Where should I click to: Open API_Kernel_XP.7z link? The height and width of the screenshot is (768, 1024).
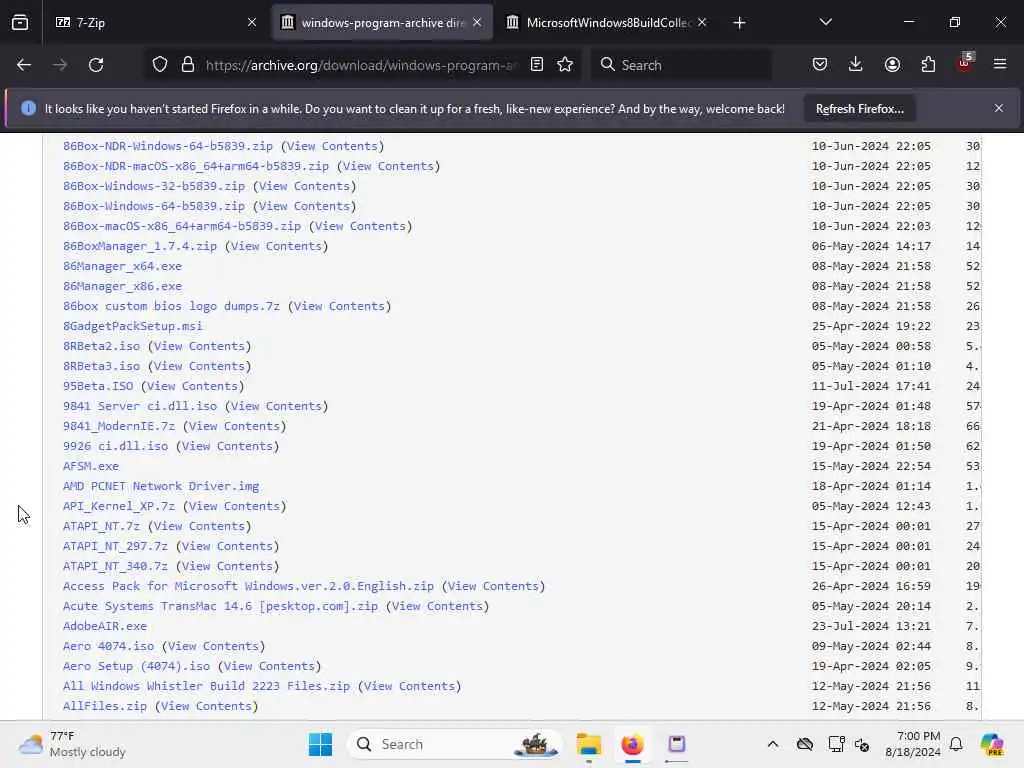click(x=119, y=506)
